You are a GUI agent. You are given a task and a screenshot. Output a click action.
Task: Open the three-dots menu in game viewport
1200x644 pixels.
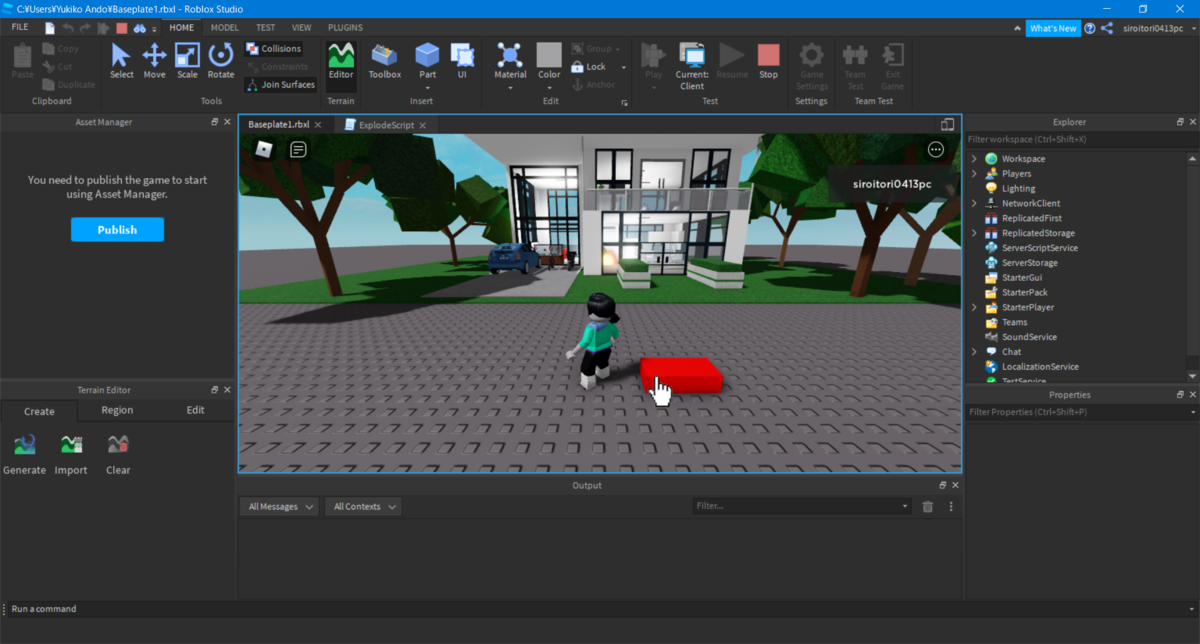pyautogui.click(x=936, y=149)
